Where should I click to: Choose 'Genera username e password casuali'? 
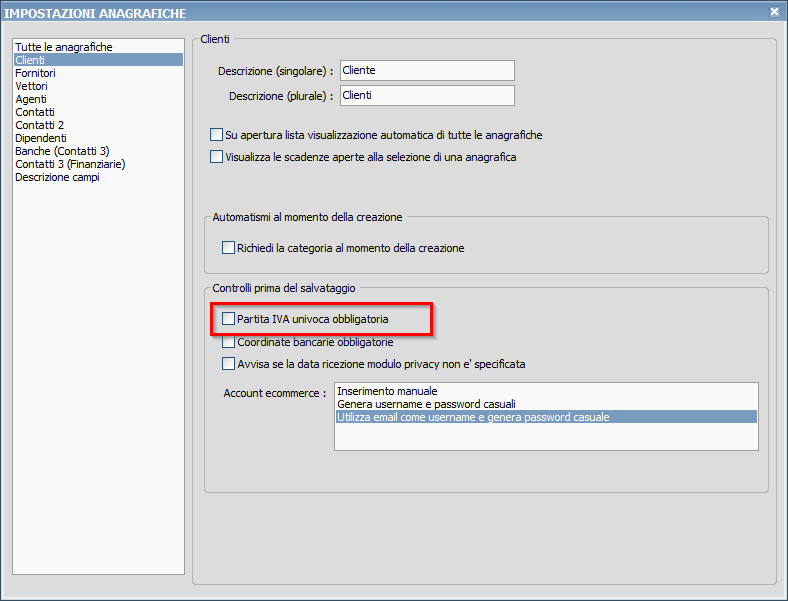426,403
